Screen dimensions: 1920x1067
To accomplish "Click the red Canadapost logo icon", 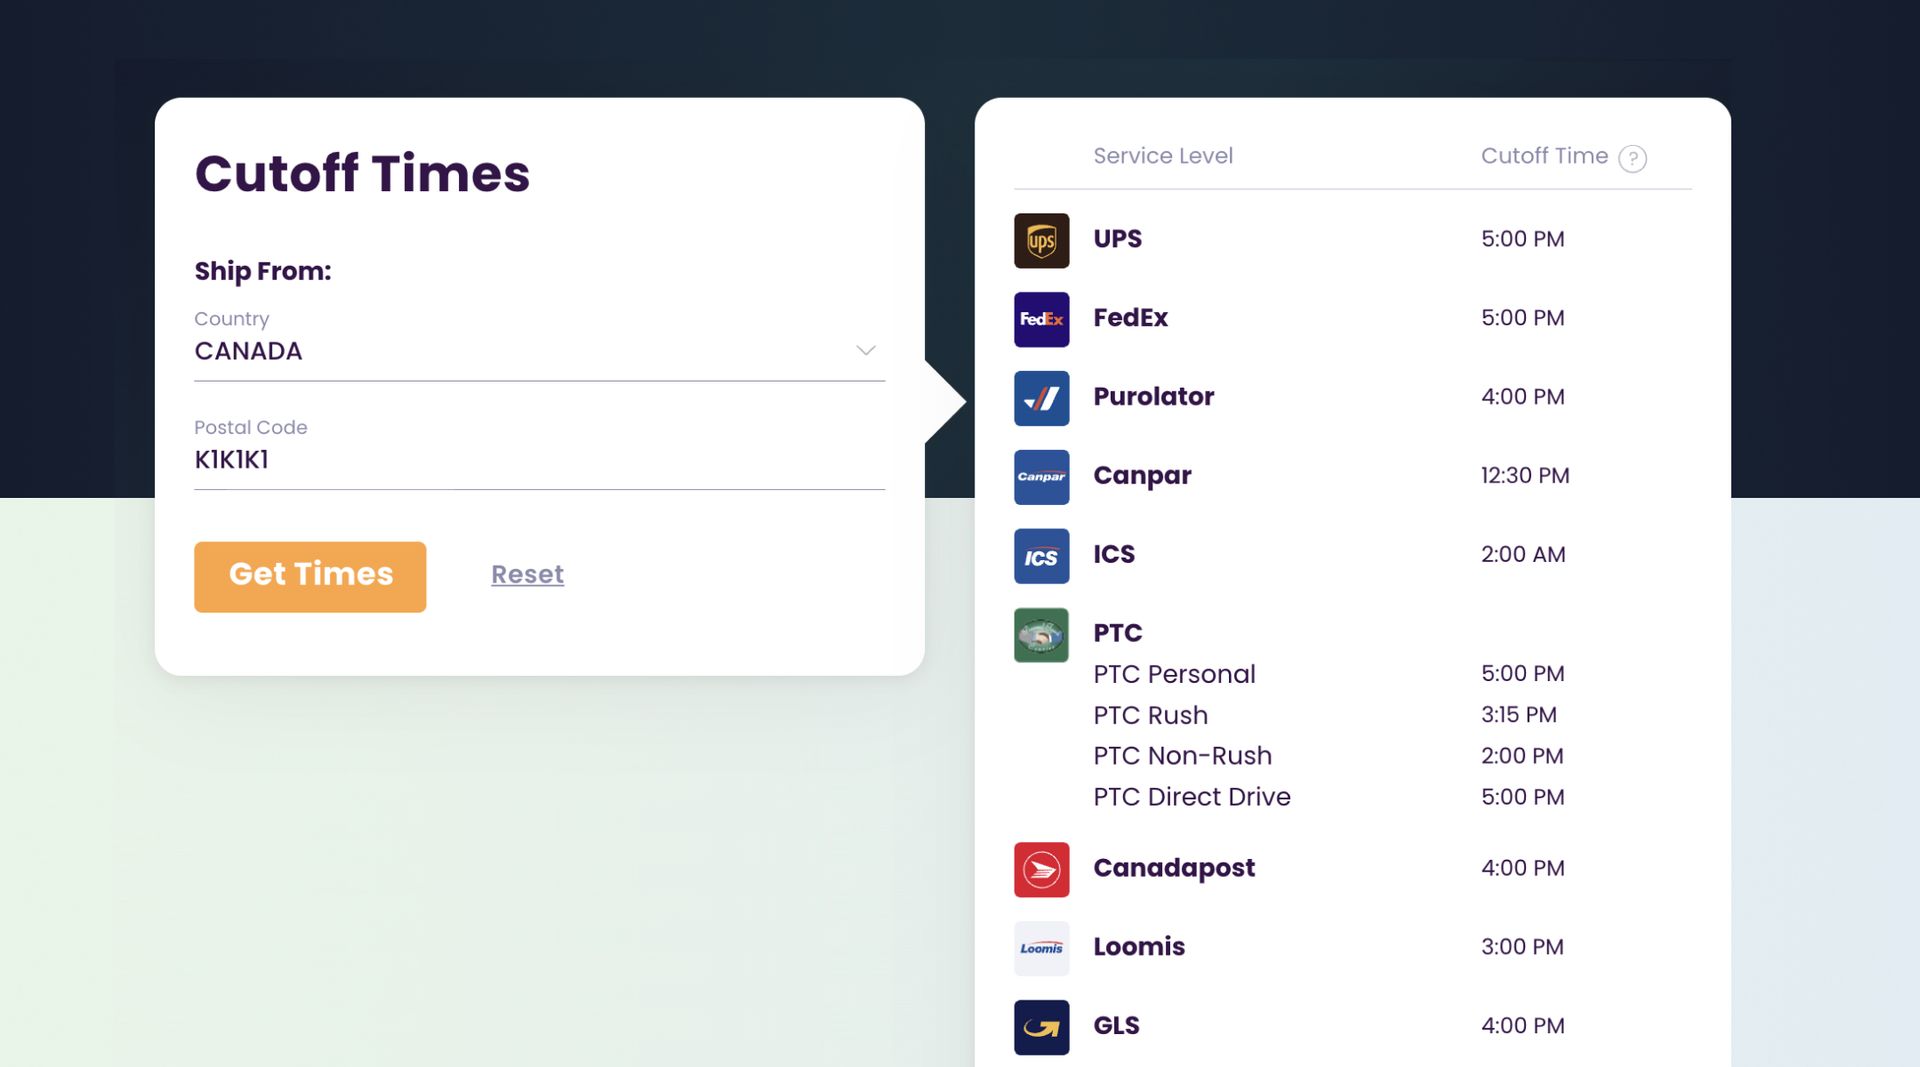I will pyautogui.click(x=1041, y=869).
